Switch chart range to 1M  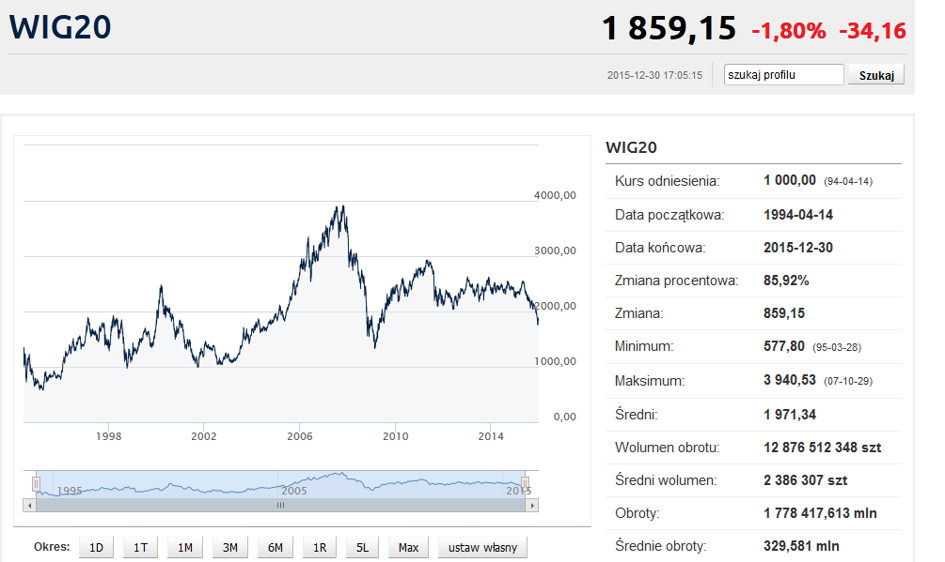tap(185, 547)
